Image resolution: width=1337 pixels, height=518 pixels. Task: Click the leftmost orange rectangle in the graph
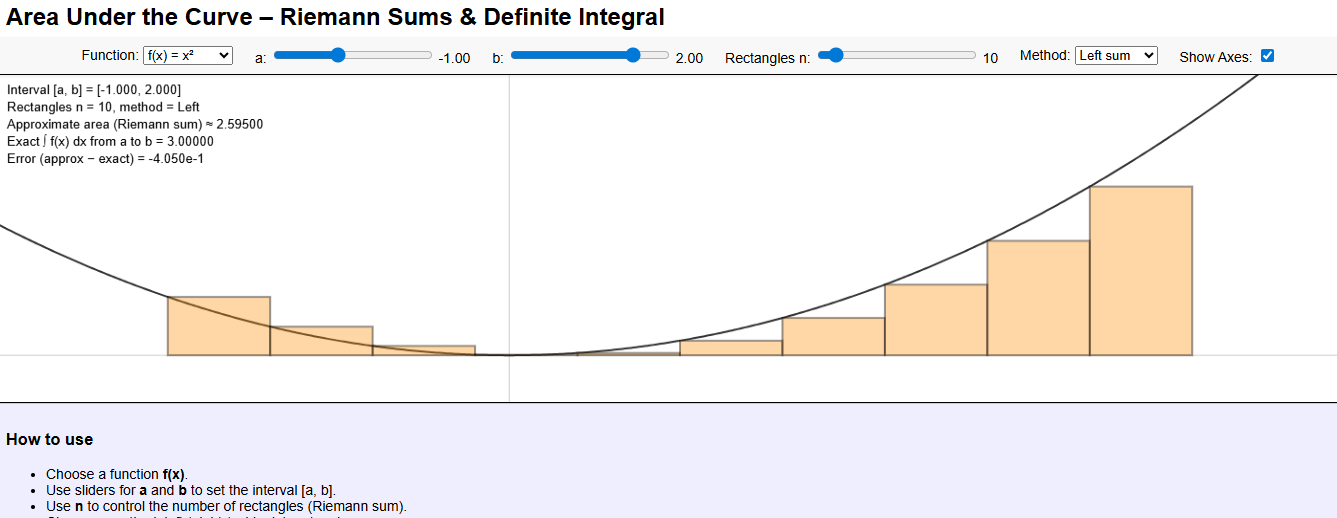pyautogui.click(x=218, y=326)
